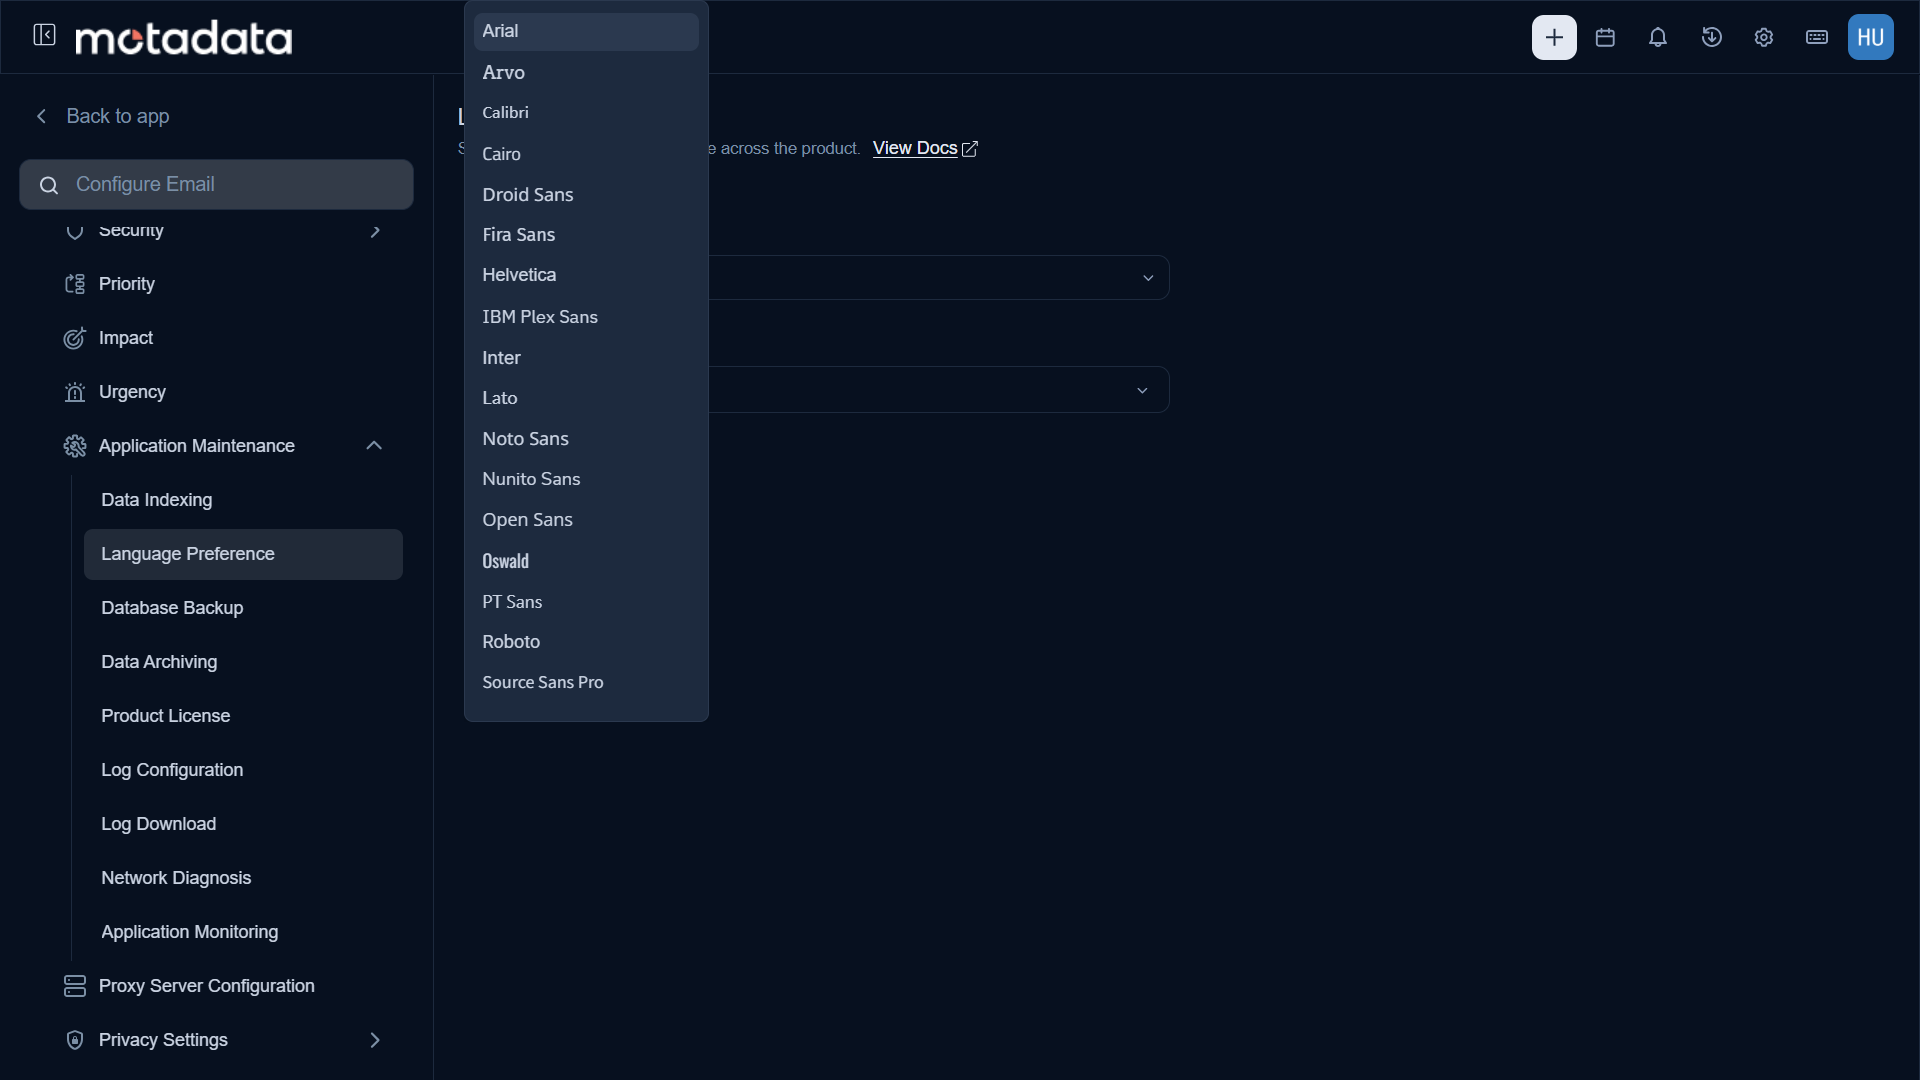Go Back to app

(102, 116)
